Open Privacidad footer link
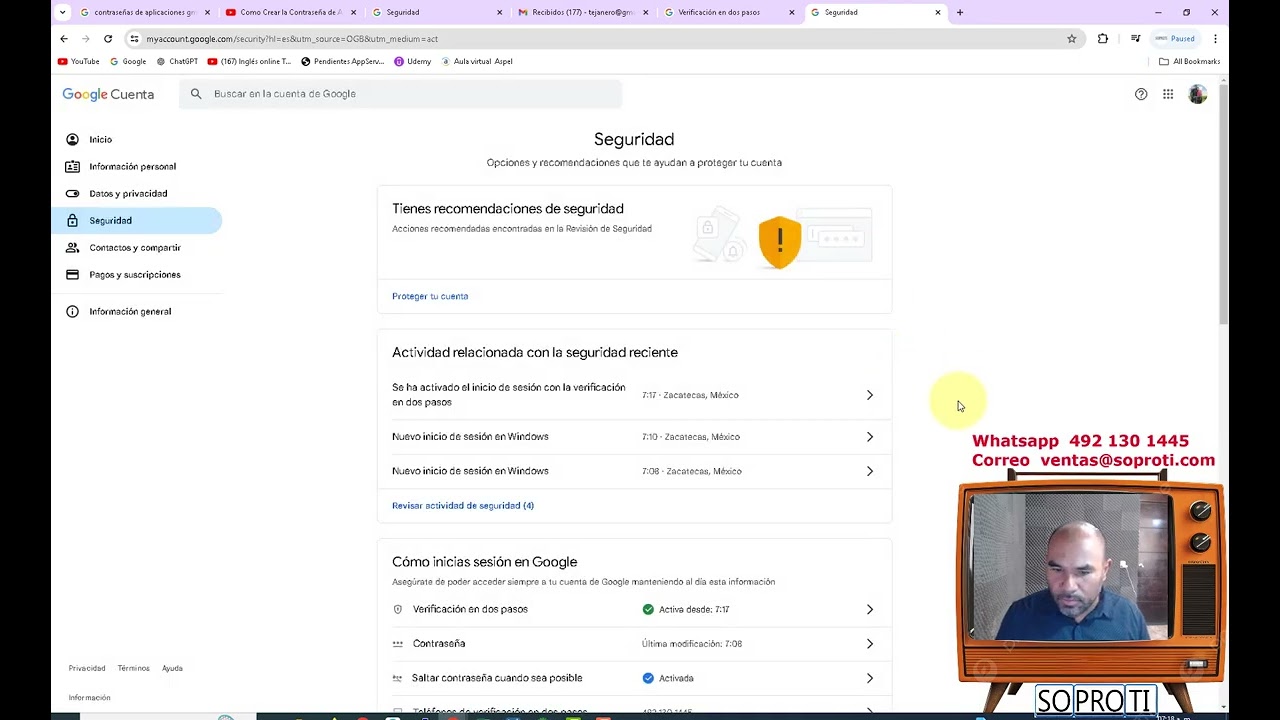 (87, 668)
